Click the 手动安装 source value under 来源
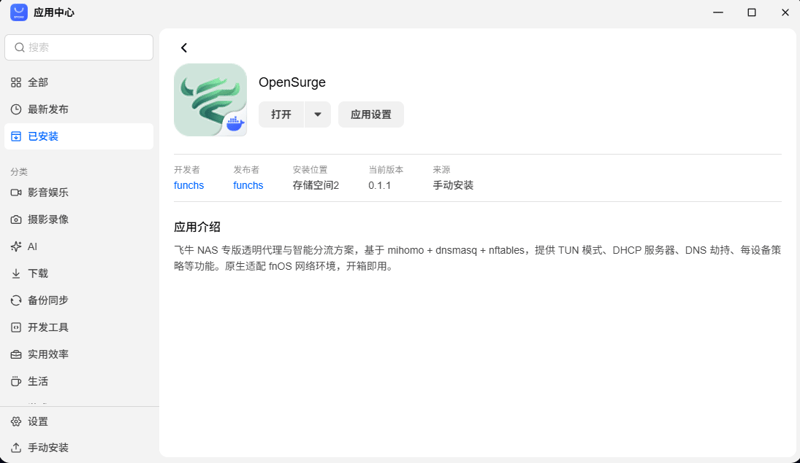Image resolution: width=800 pixels, height=463 pixels. 453,185
